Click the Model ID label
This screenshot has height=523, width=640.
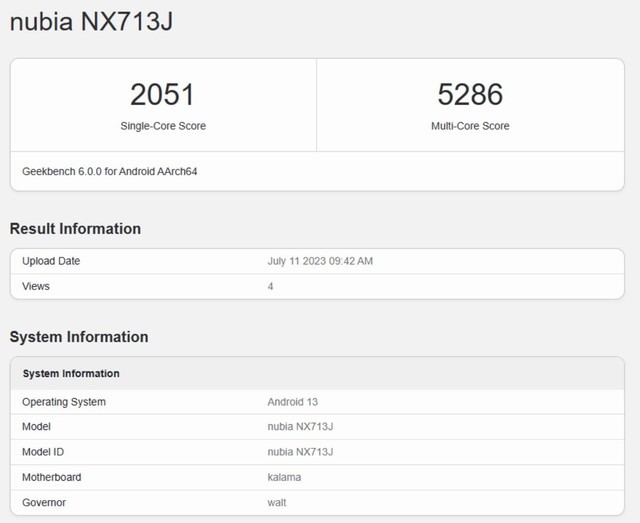[x=43, y=452]
